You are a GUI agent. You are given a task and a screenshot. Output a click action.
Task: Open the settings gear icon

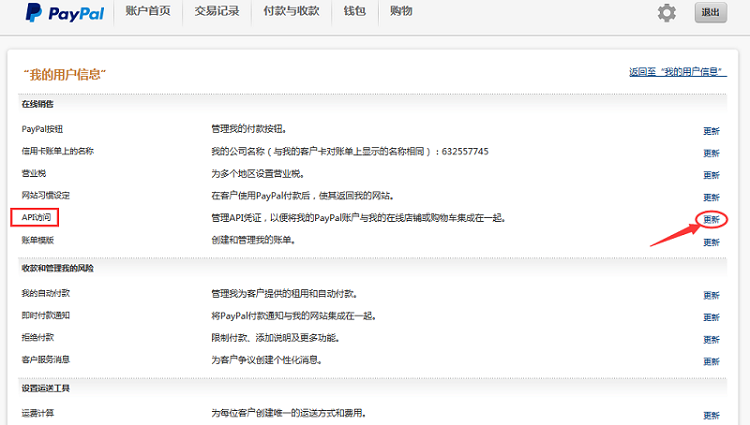coord(666,12)
